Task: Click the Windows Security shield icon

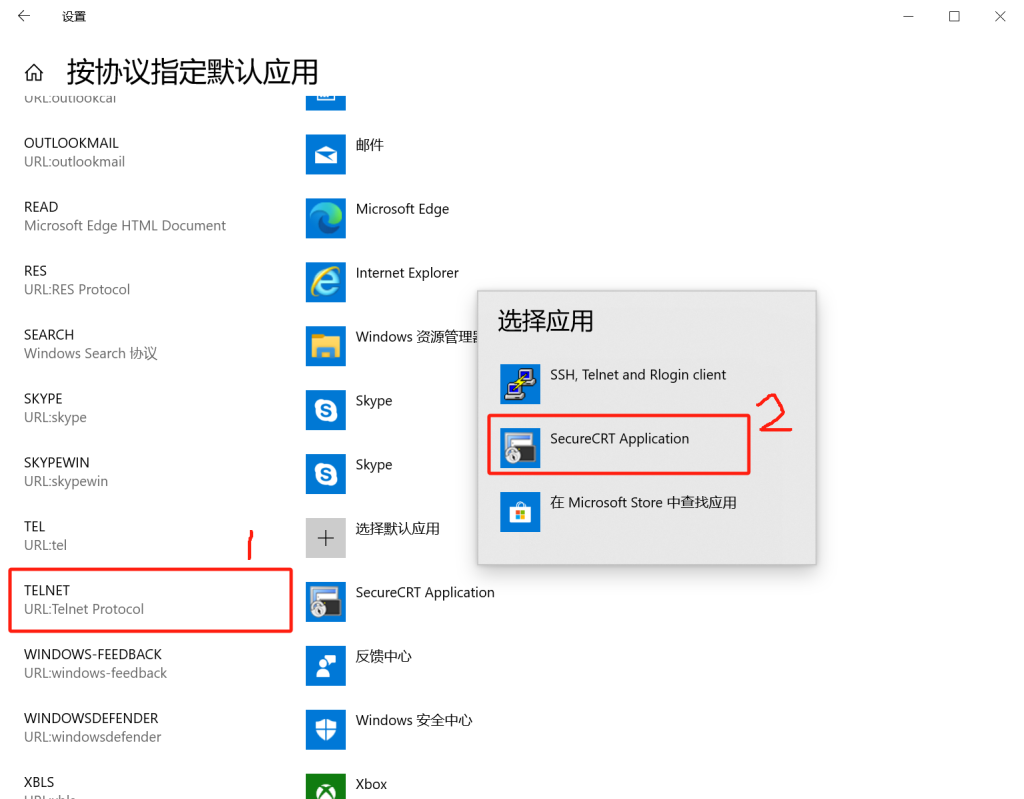Action: pos(325,730)
